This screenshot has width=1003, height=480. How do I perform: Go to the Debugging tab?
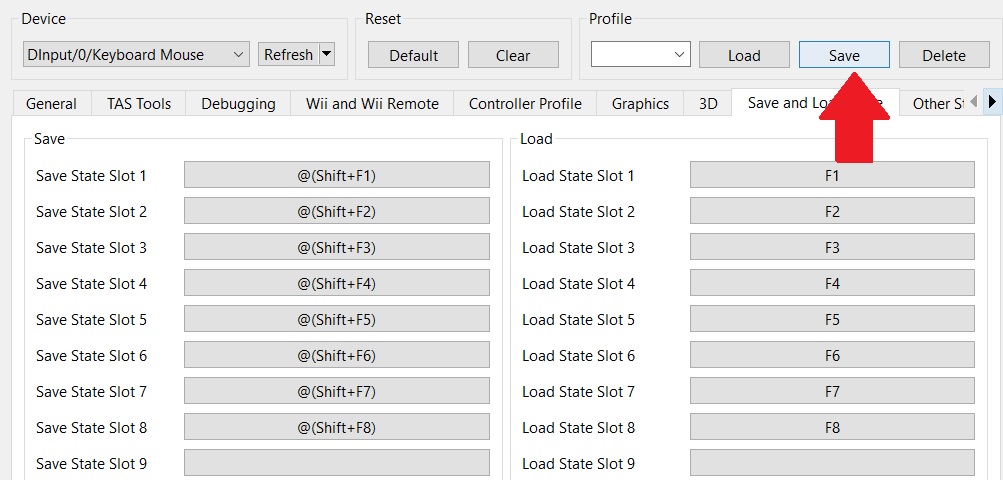238,104
